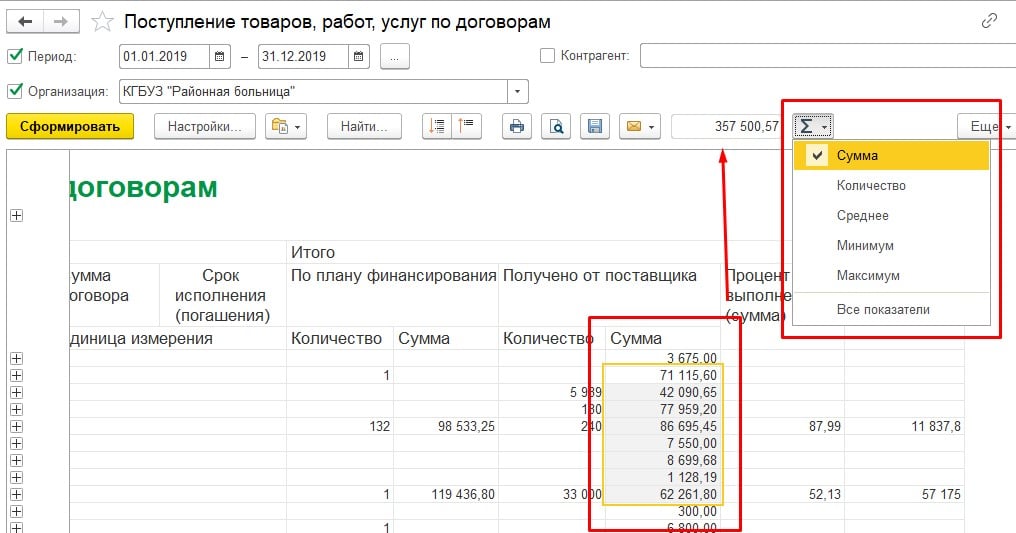
Task: Select Среднее from the aggregate menu
Action: (862, 215)
